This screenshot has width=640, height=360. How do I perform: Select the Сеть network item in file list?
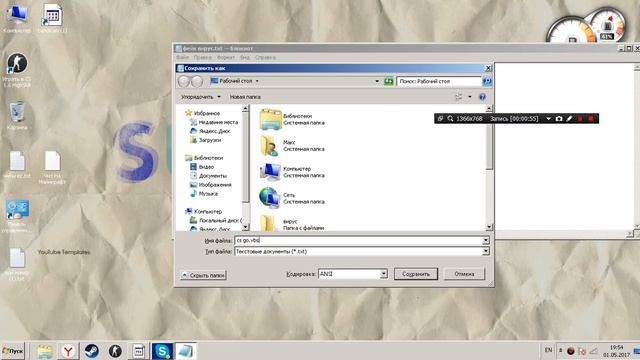[292, 198]
